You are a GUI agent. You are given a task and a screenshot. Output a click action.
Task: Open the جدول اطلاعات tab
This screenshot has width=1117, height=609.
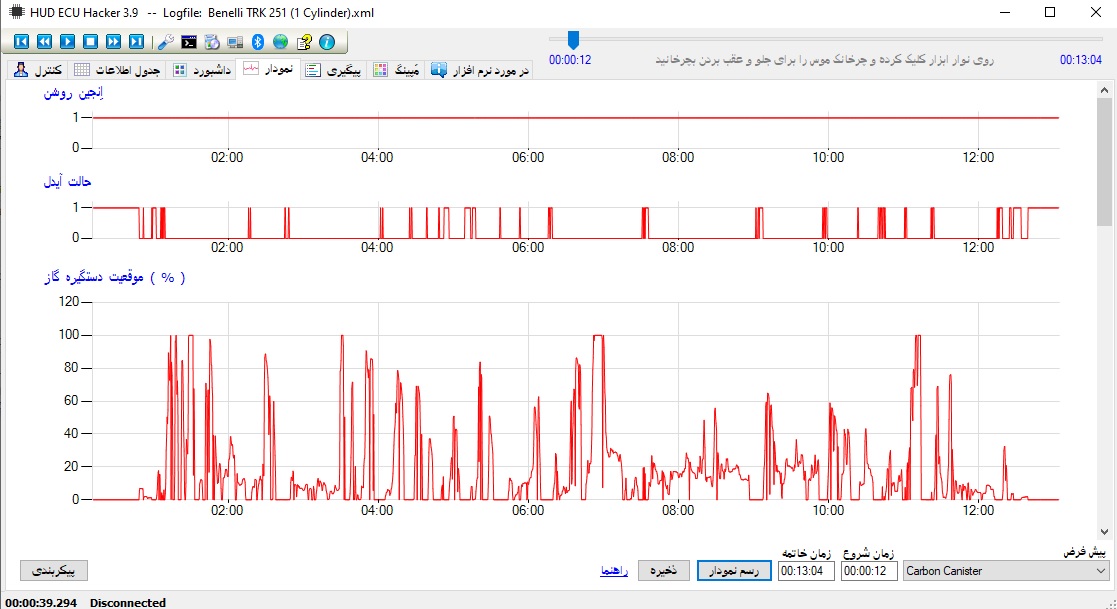[118, 70]
